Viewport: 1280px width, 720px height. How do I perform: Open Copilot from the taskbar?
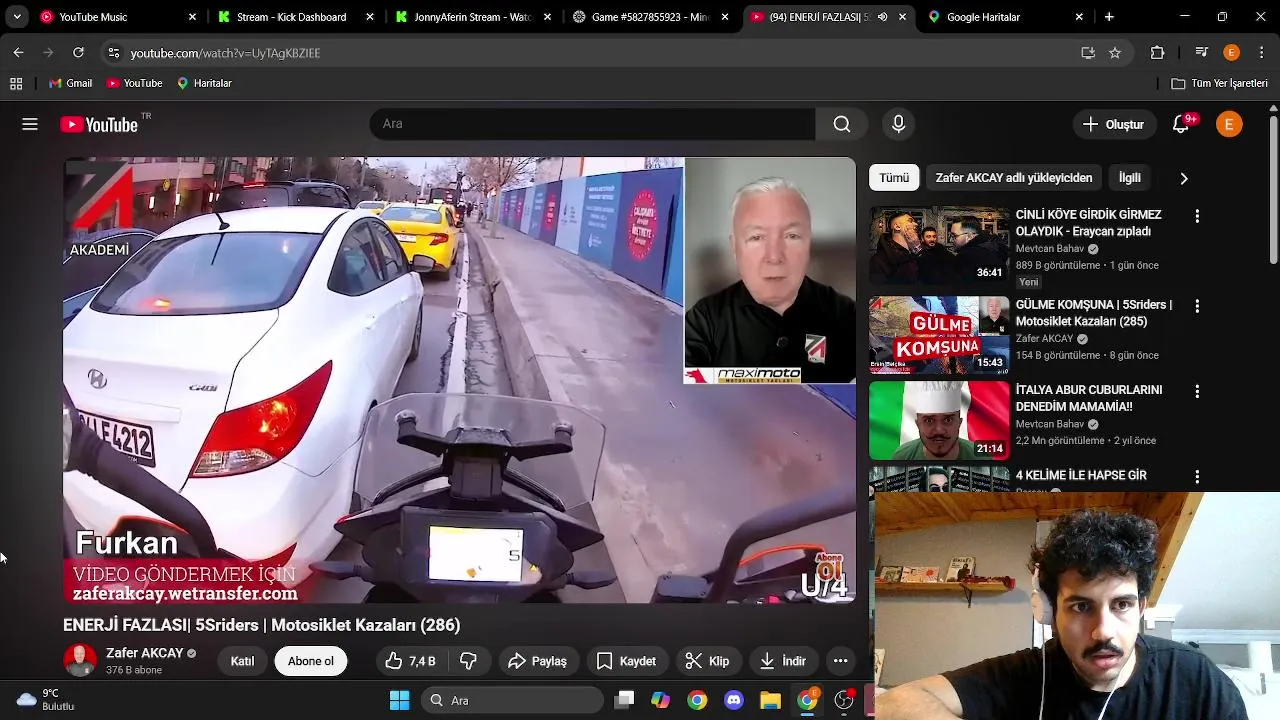(x=660, y=700)
